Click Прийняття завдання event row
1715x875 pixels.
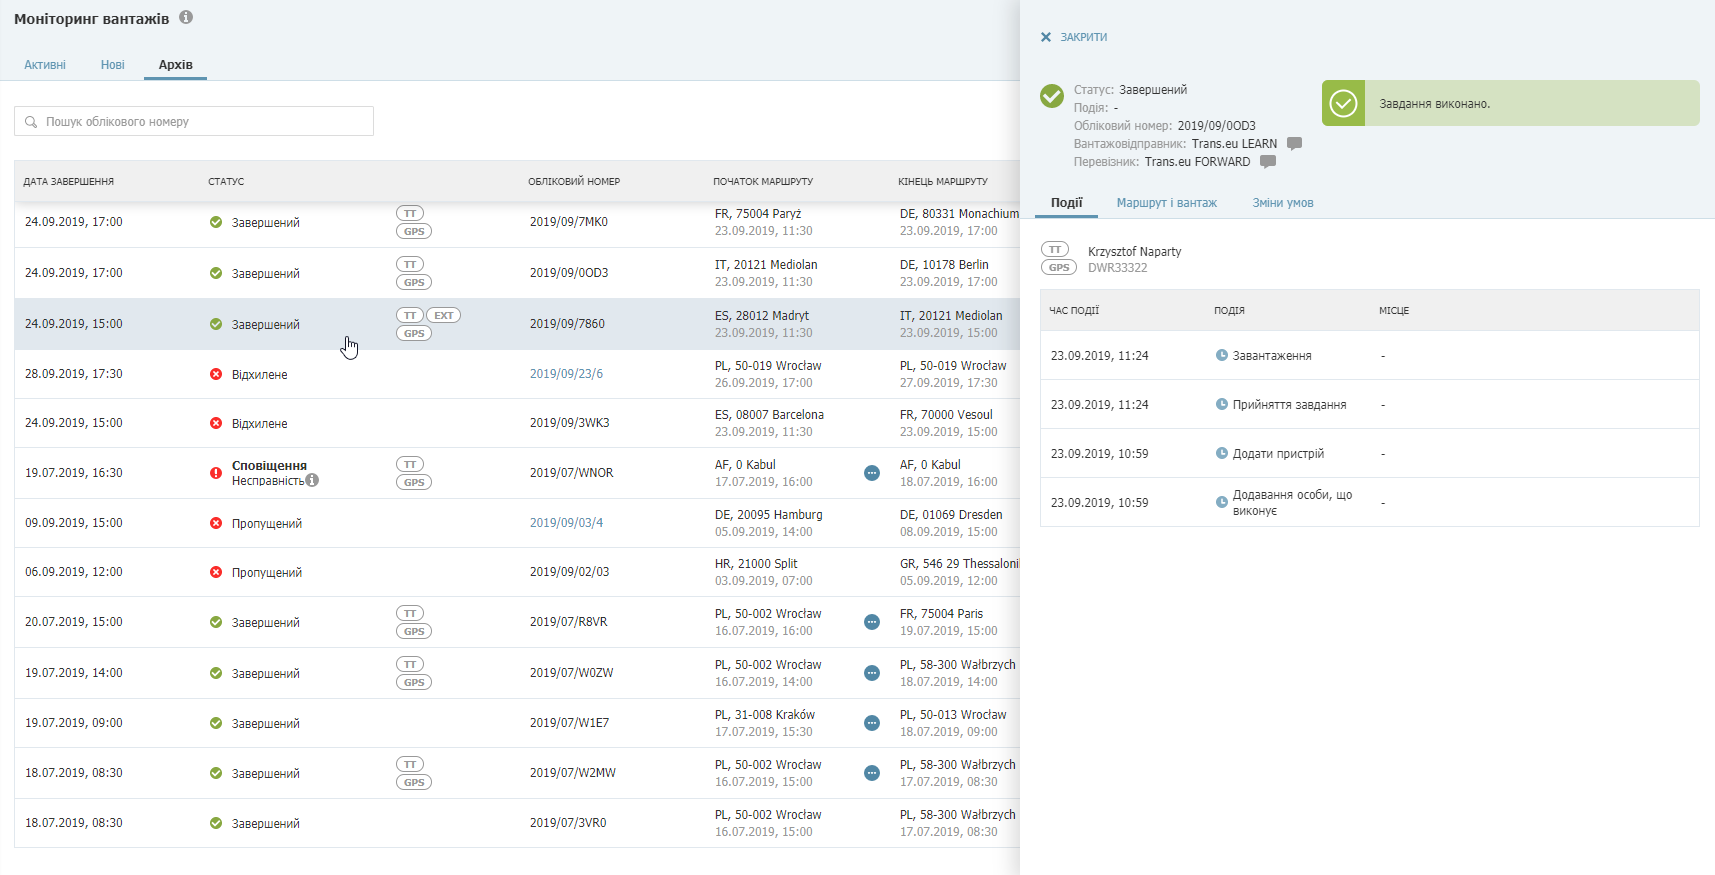(1370, 404)
